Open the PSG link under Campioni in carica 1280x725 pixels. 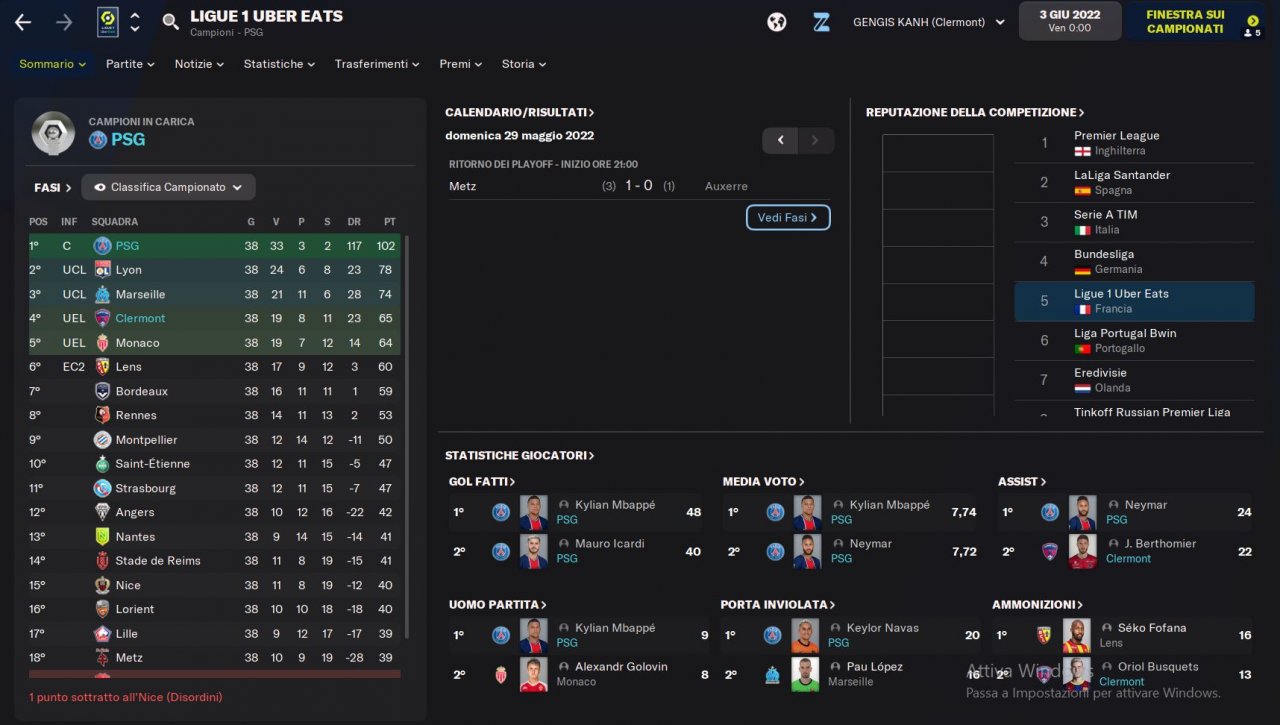(128, 140)
